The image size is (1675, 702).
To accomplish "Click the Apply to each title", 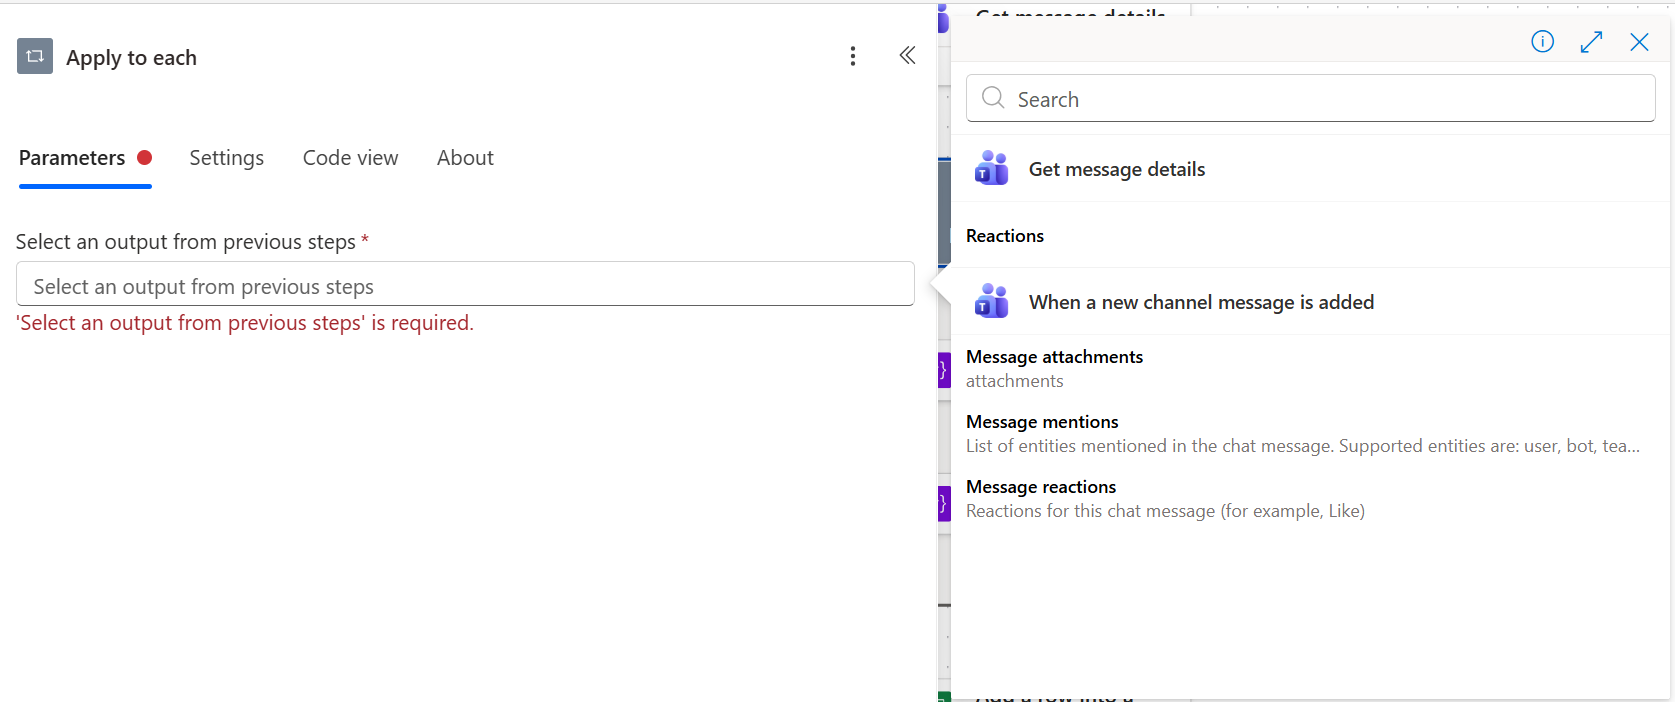I will (131, 58).
